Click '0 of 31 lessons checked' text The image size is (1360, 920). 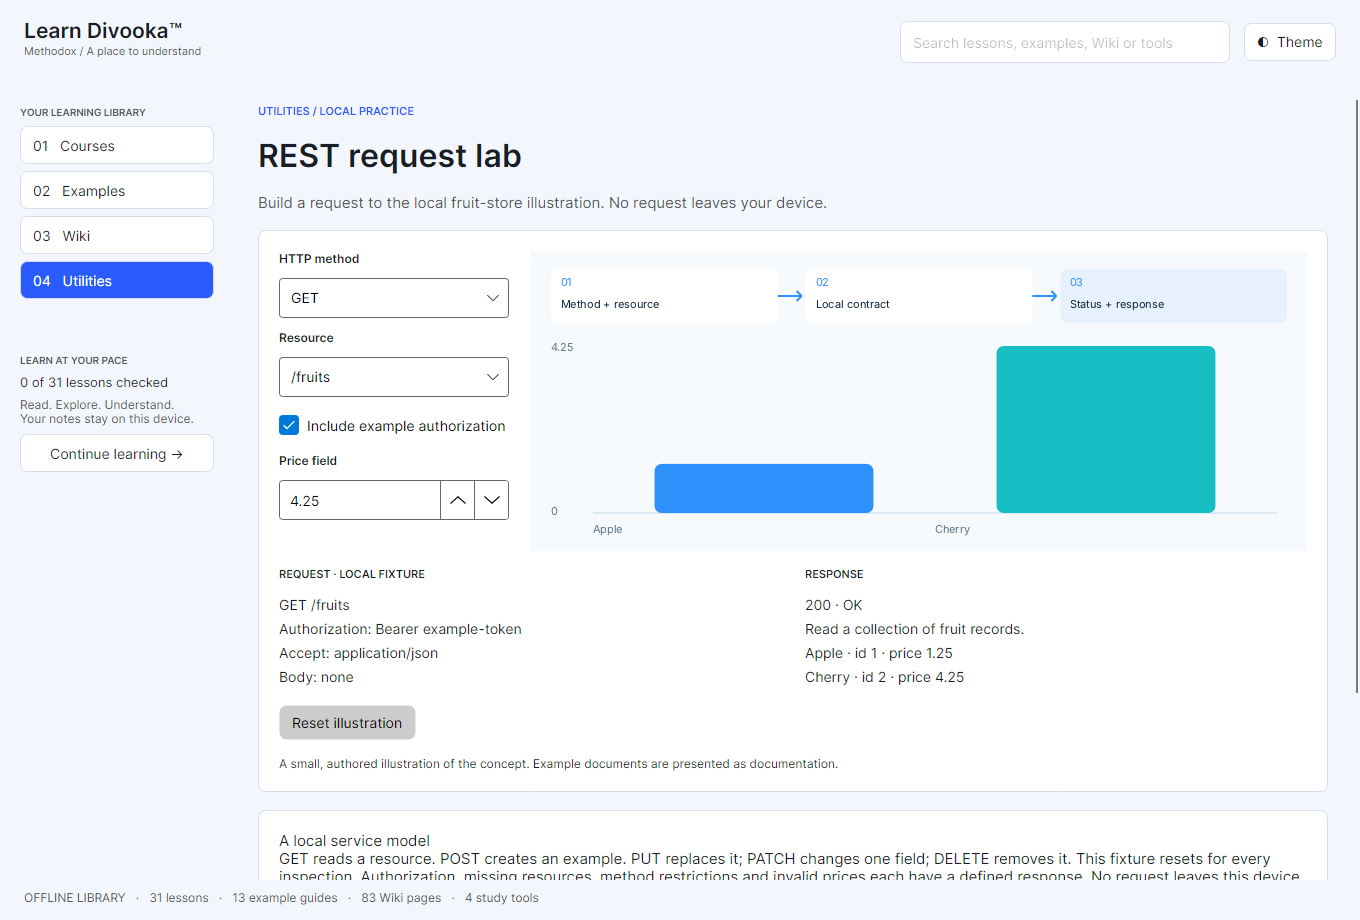pyautogui.click(x=94, y=382)
